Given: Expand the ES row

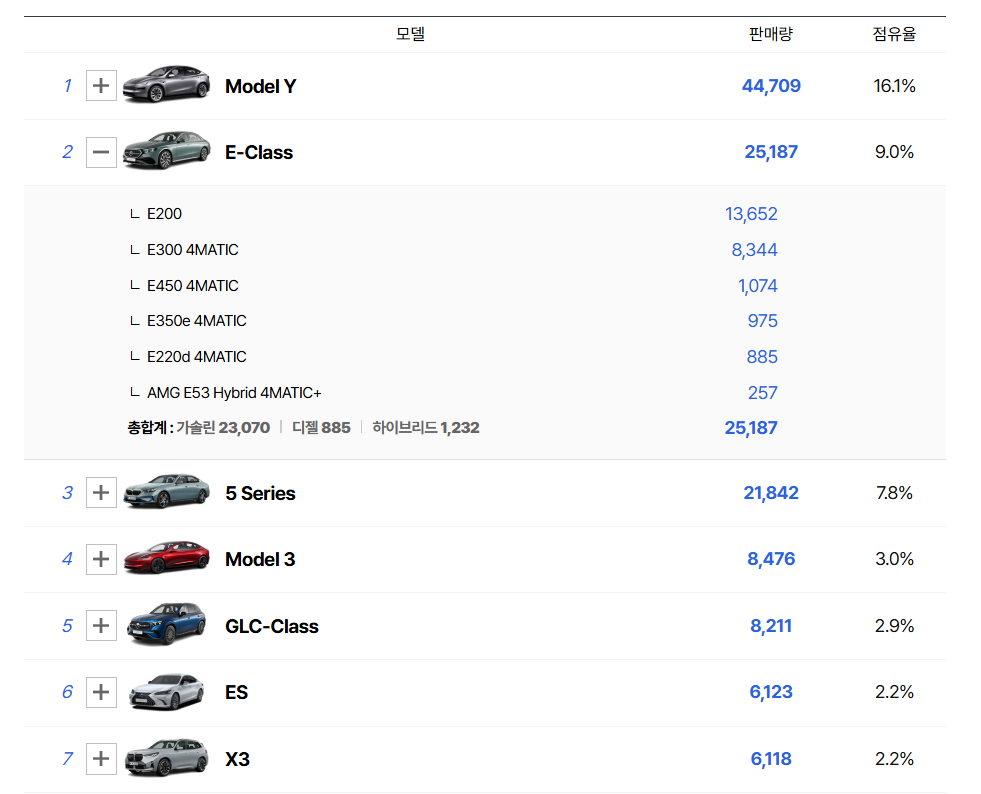Looking at the screenshot, I should [x=101, y=692].
